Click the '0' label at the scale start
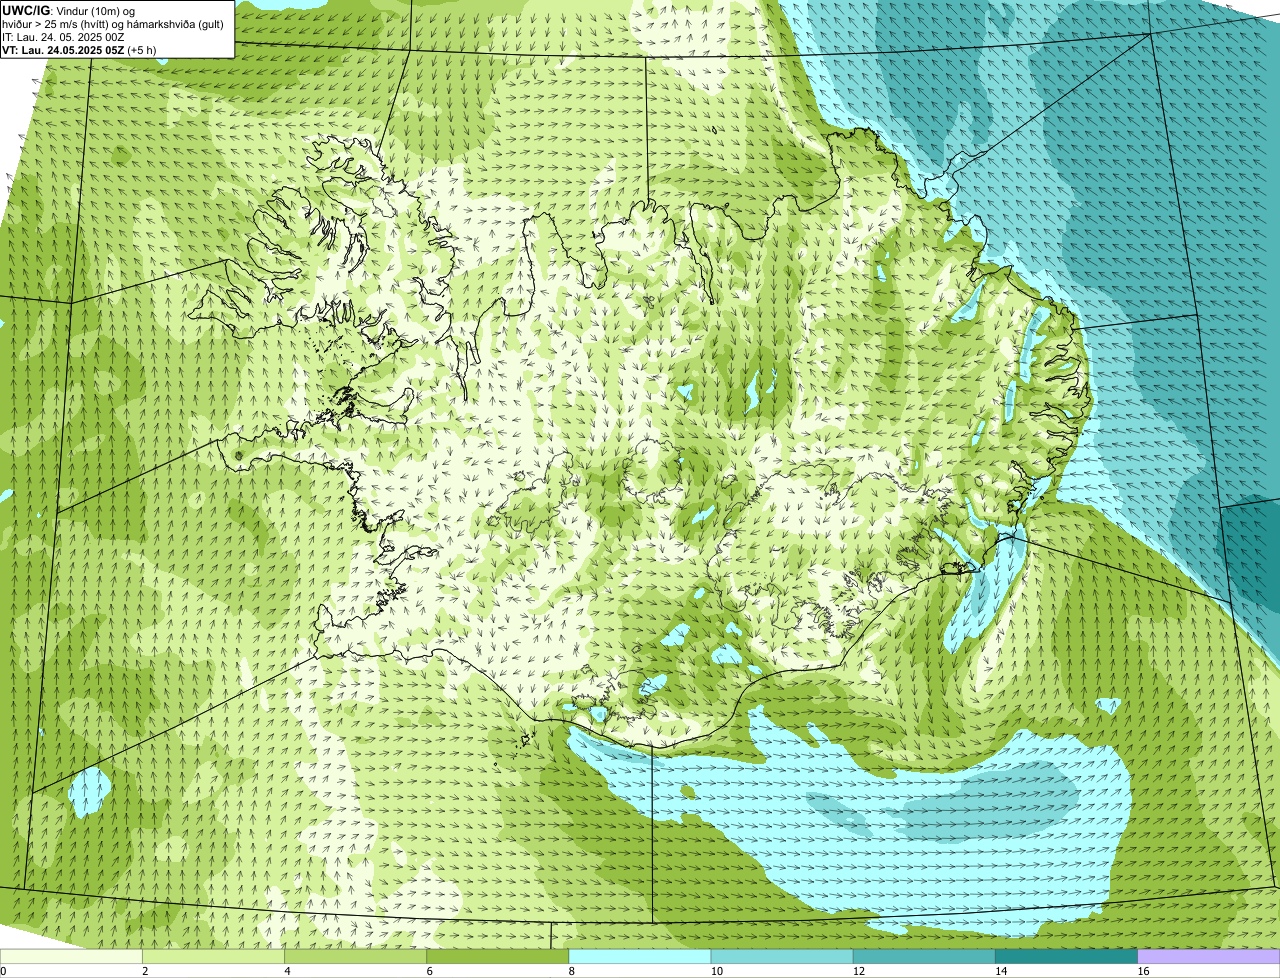Image resolution: width=1280 pixels, height=978 pixels. point(4,971)
